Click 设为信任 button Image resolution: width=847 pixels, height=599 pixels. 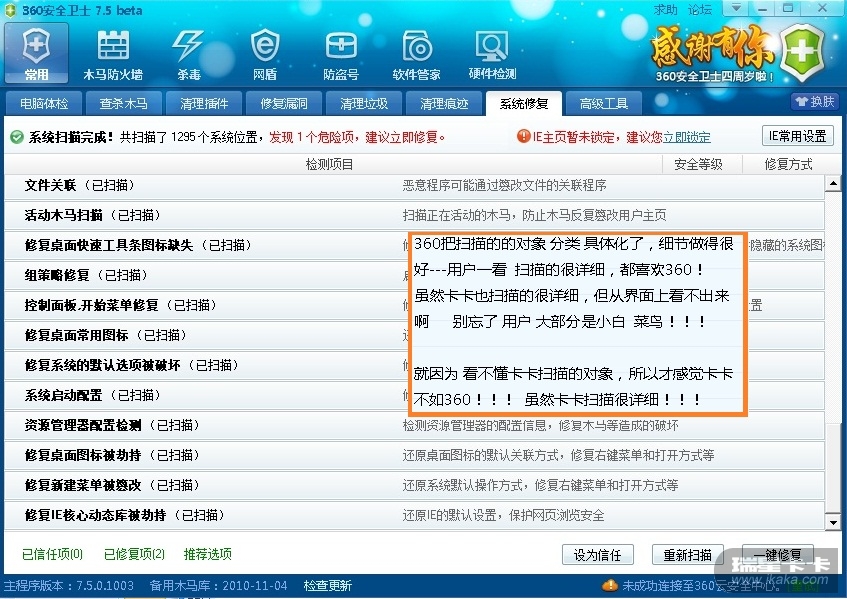[597, 555]
